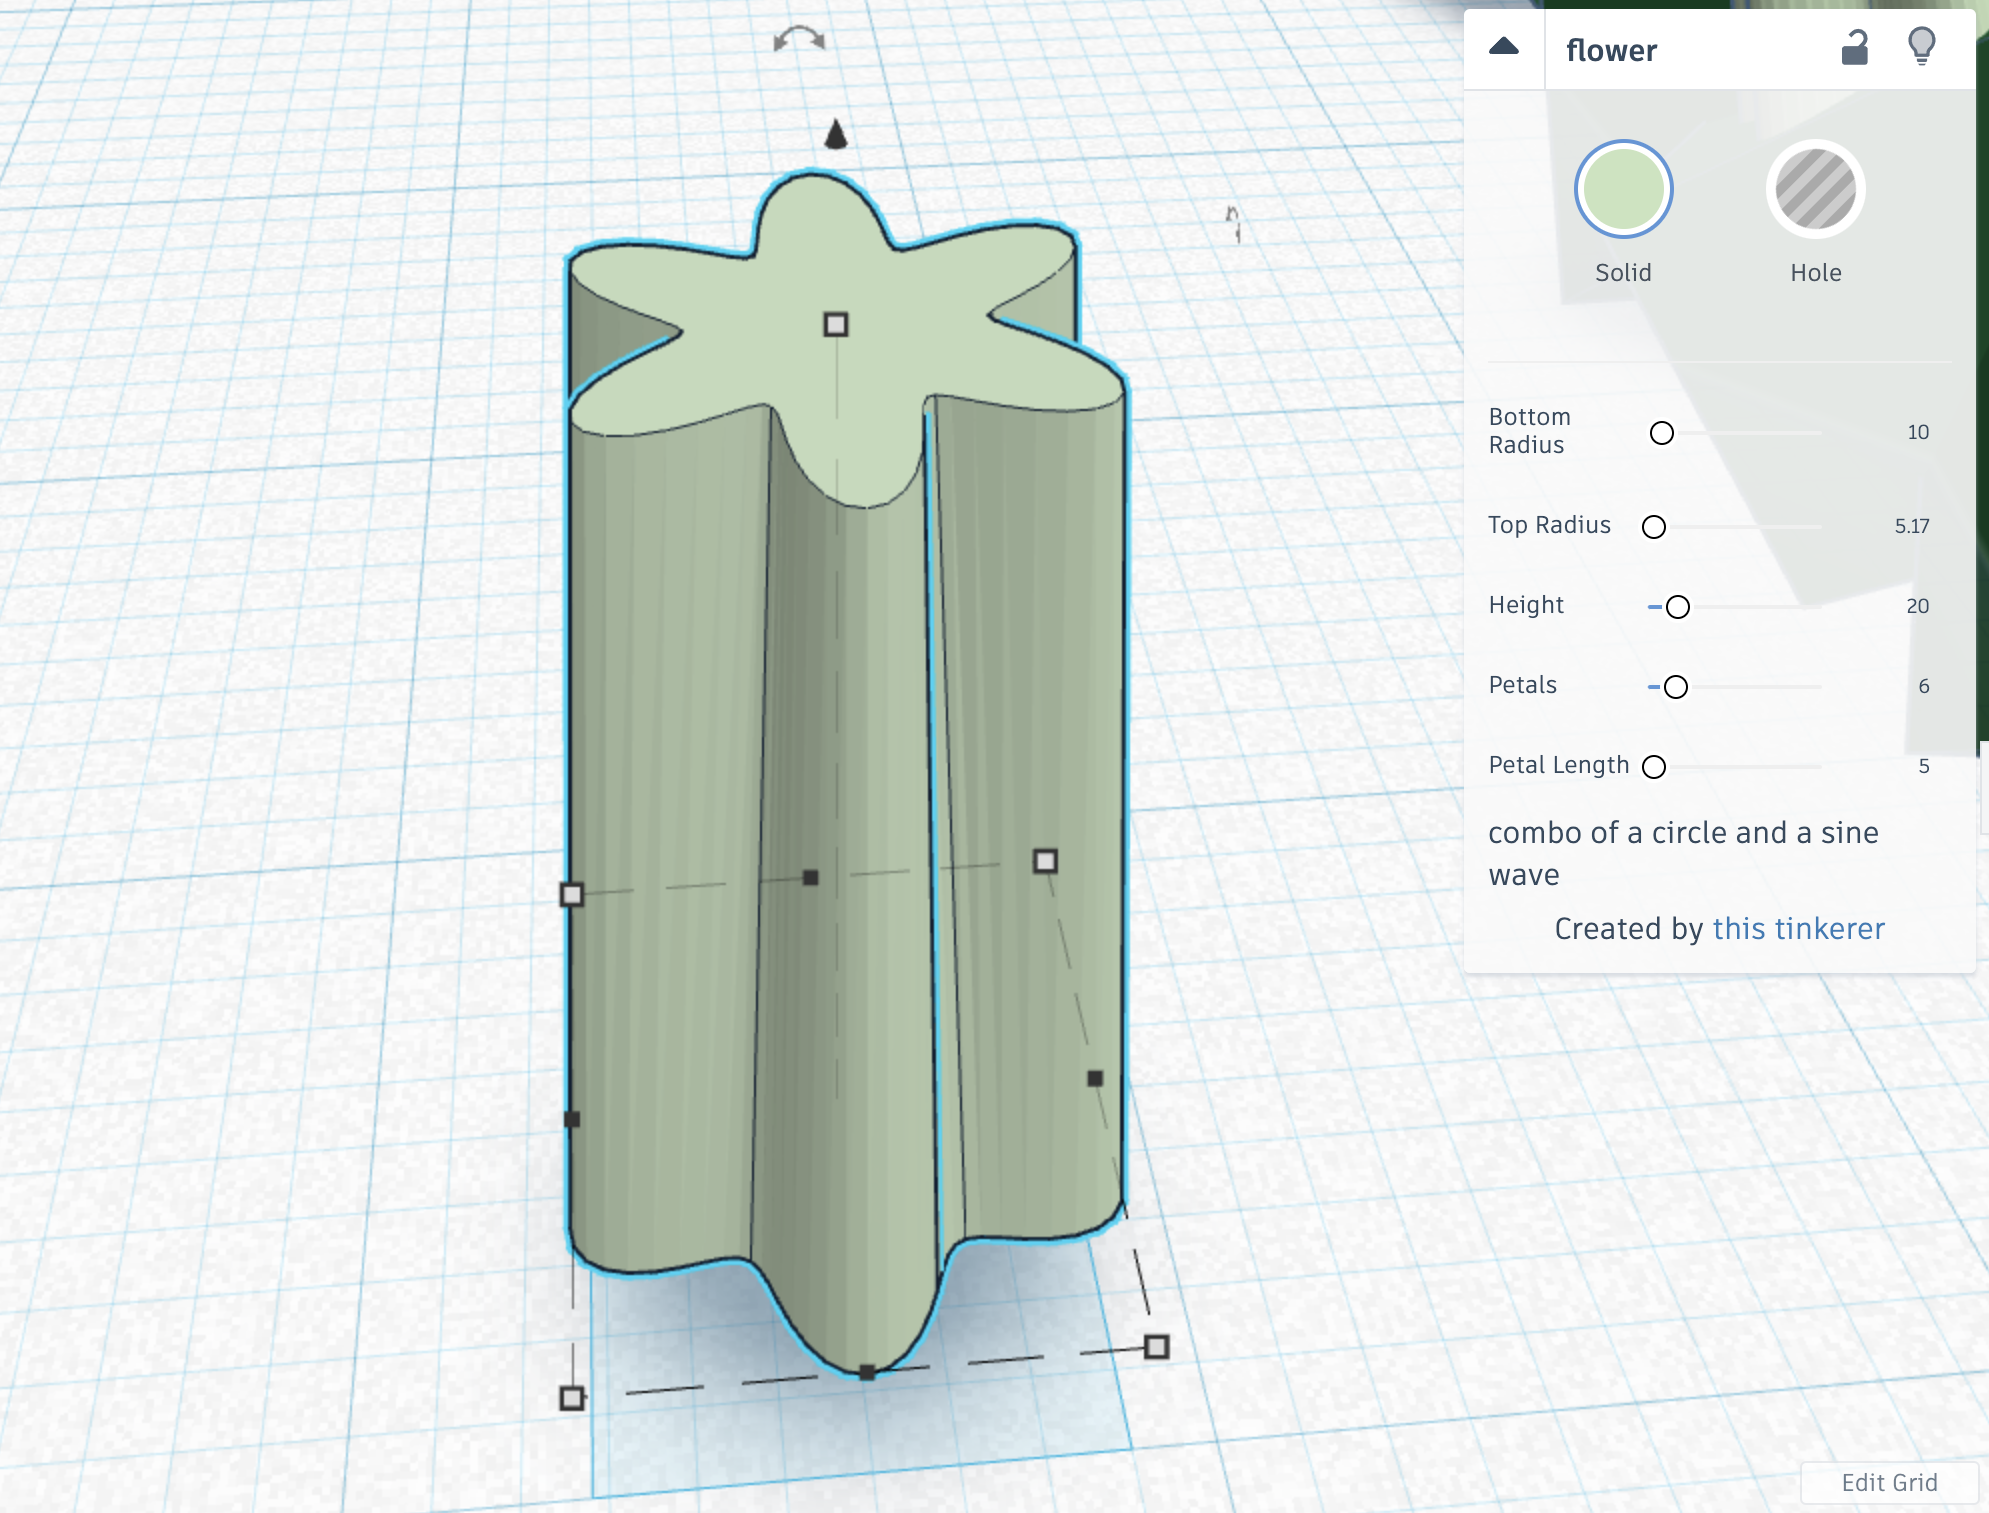Click the top center height handle
The width and height of the screenshot is (1989, 1513).
[836, 324]
